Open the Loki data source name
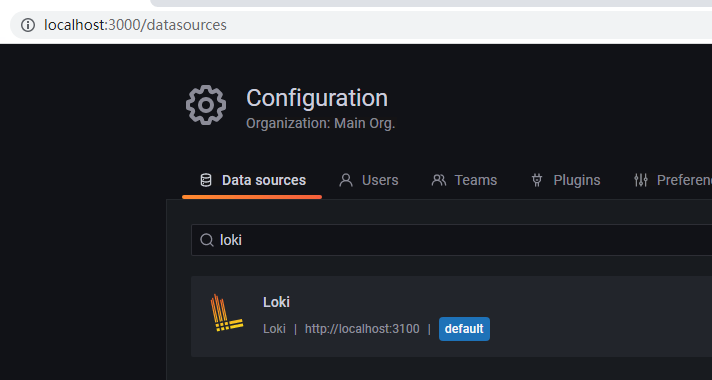Screen dimensions: 712x380 [x=276, y=302]
